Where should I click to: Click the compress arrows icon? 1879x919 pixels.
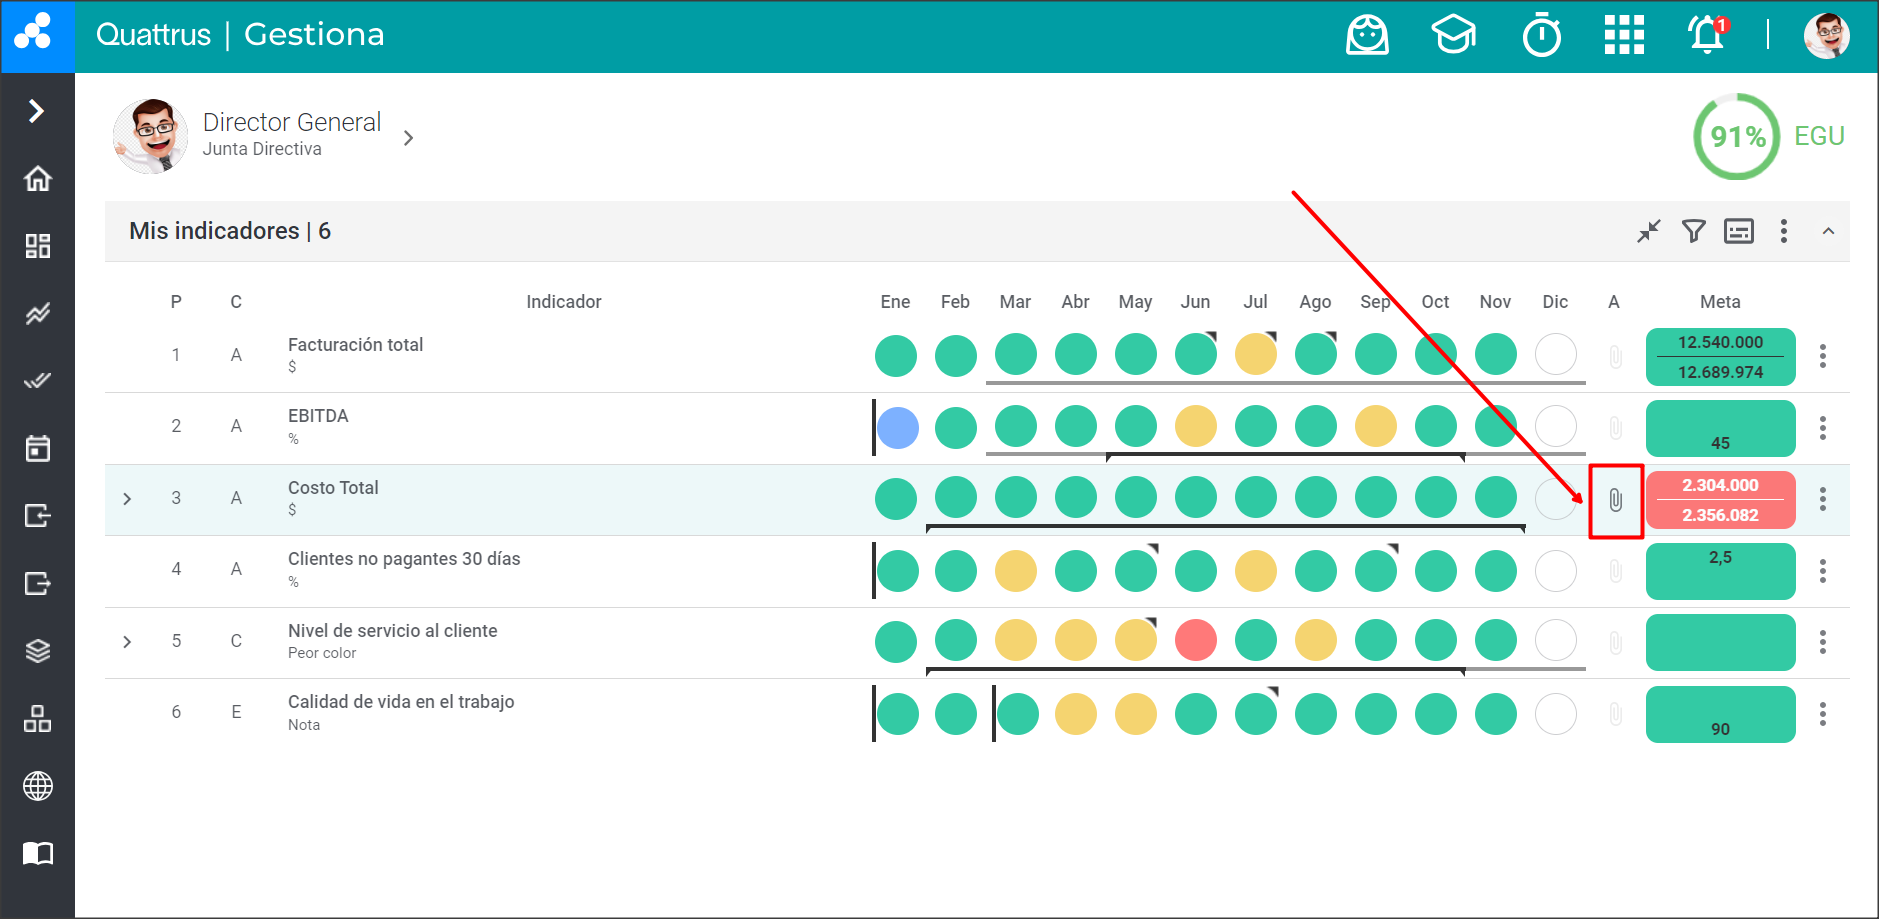(1648, 232)
